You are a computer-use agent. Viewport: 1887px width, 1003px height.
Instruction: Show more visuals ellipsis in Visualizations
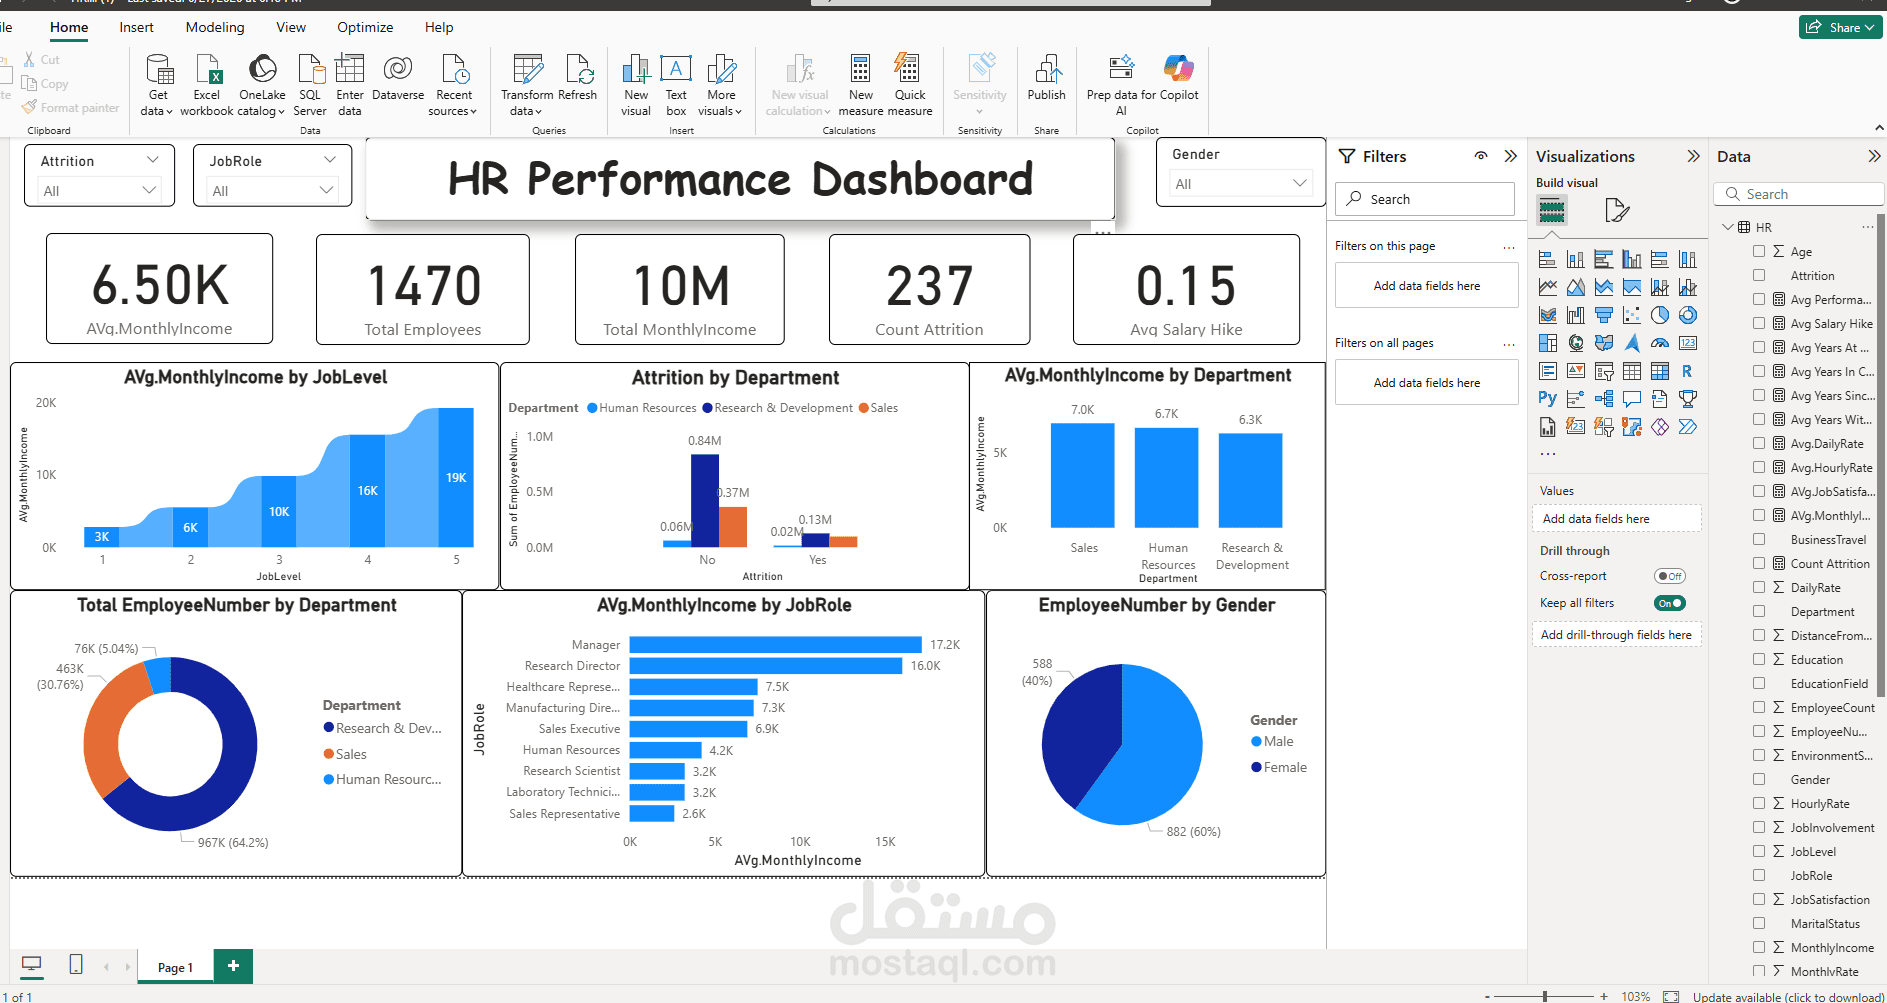pos(1548,453)
